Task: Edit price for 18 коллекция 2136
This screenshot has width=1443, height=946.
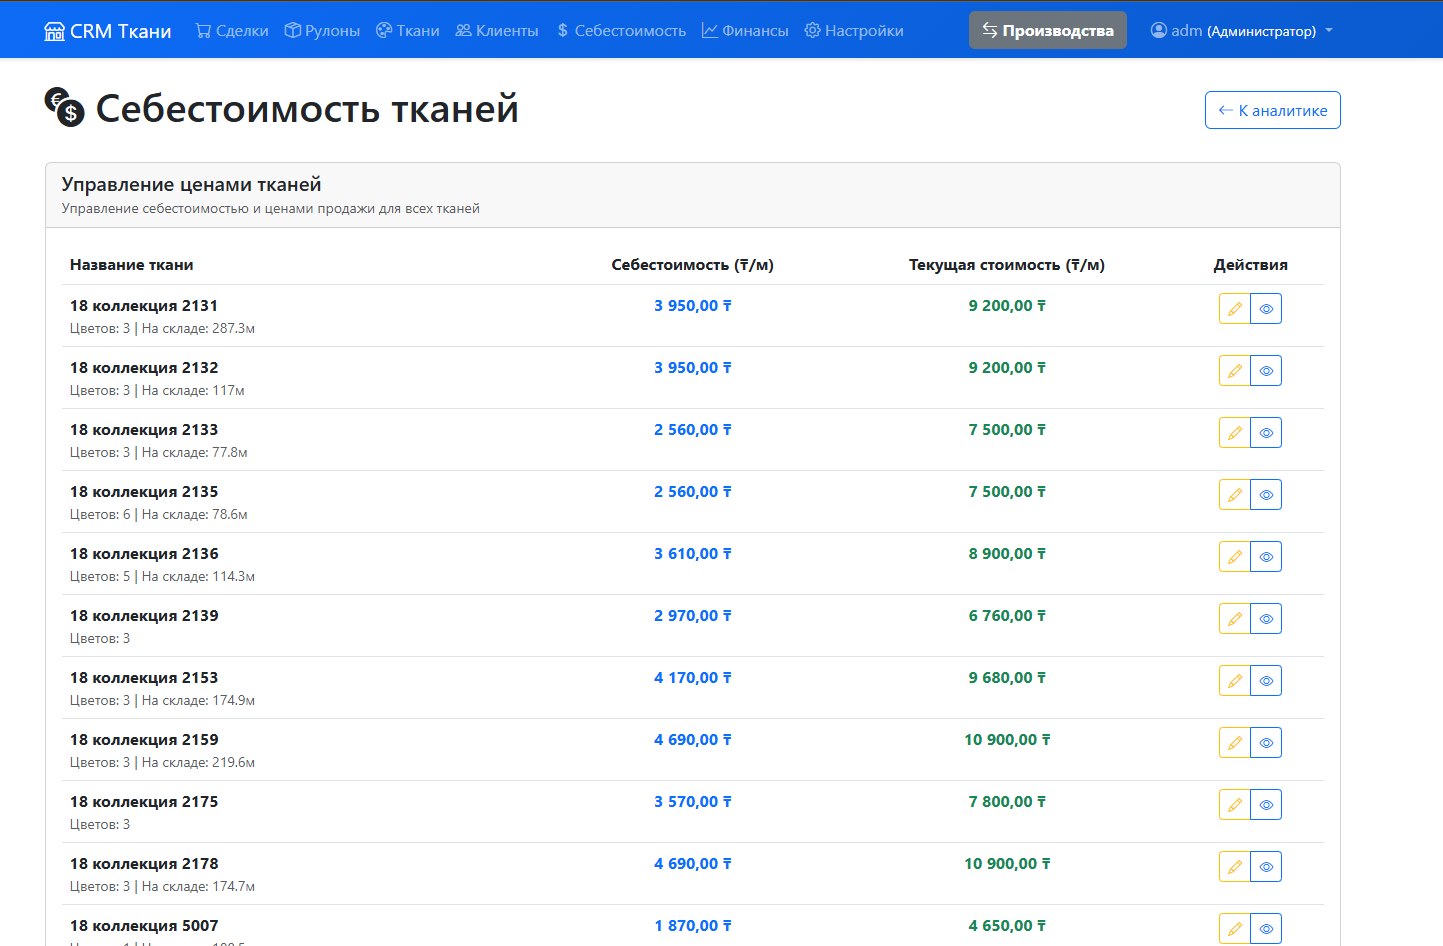Action: (x=1235, y=557)
